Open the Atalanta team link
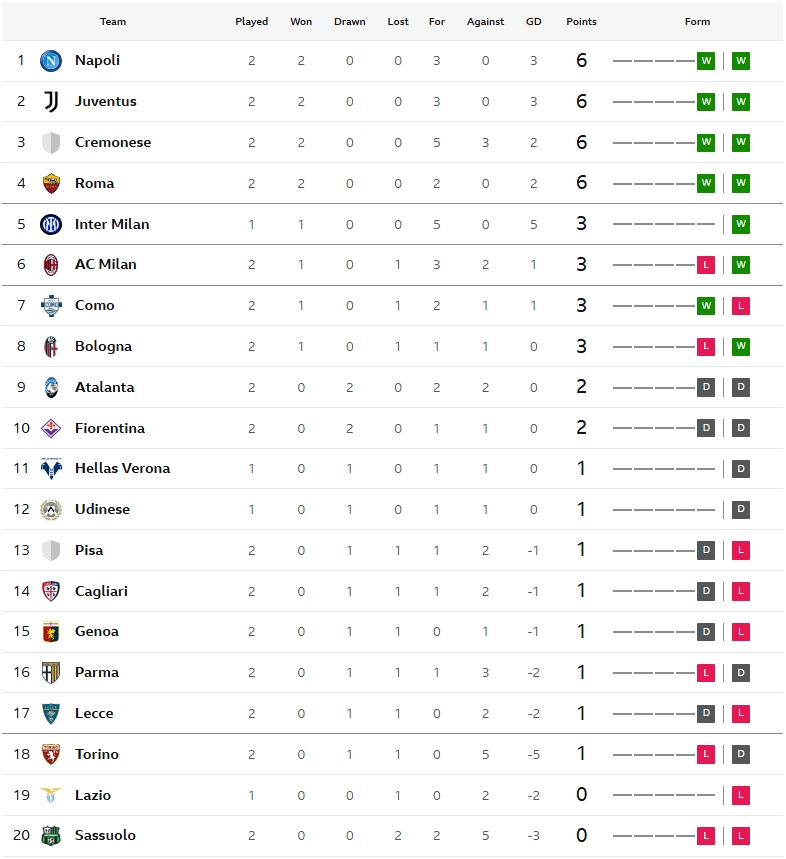The image size is (786, 859). pos(105,387)
